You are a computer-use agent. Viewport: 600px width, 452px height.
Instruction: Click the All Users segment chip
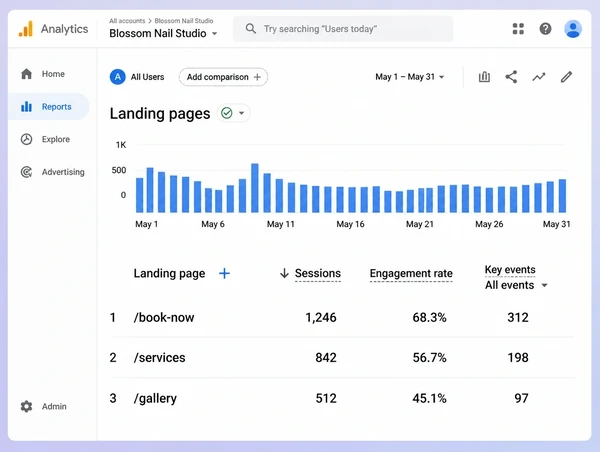(137, 77)
